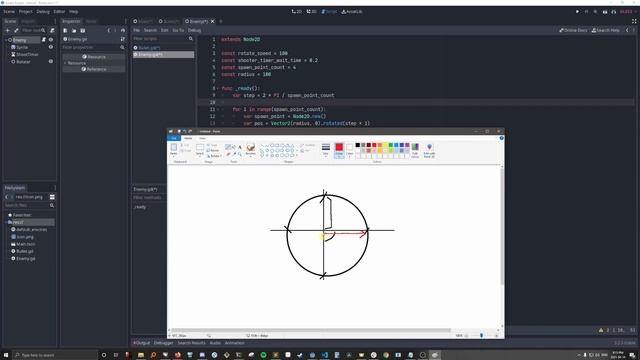Play the project with the run icon

[577, 11]
